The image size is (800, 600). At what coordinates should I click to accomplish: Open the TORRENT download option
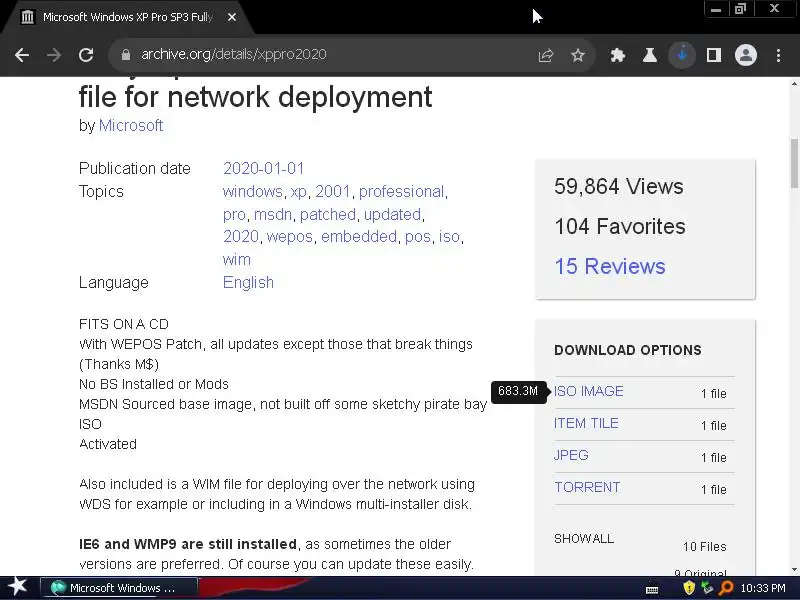(x=587, y=487)
